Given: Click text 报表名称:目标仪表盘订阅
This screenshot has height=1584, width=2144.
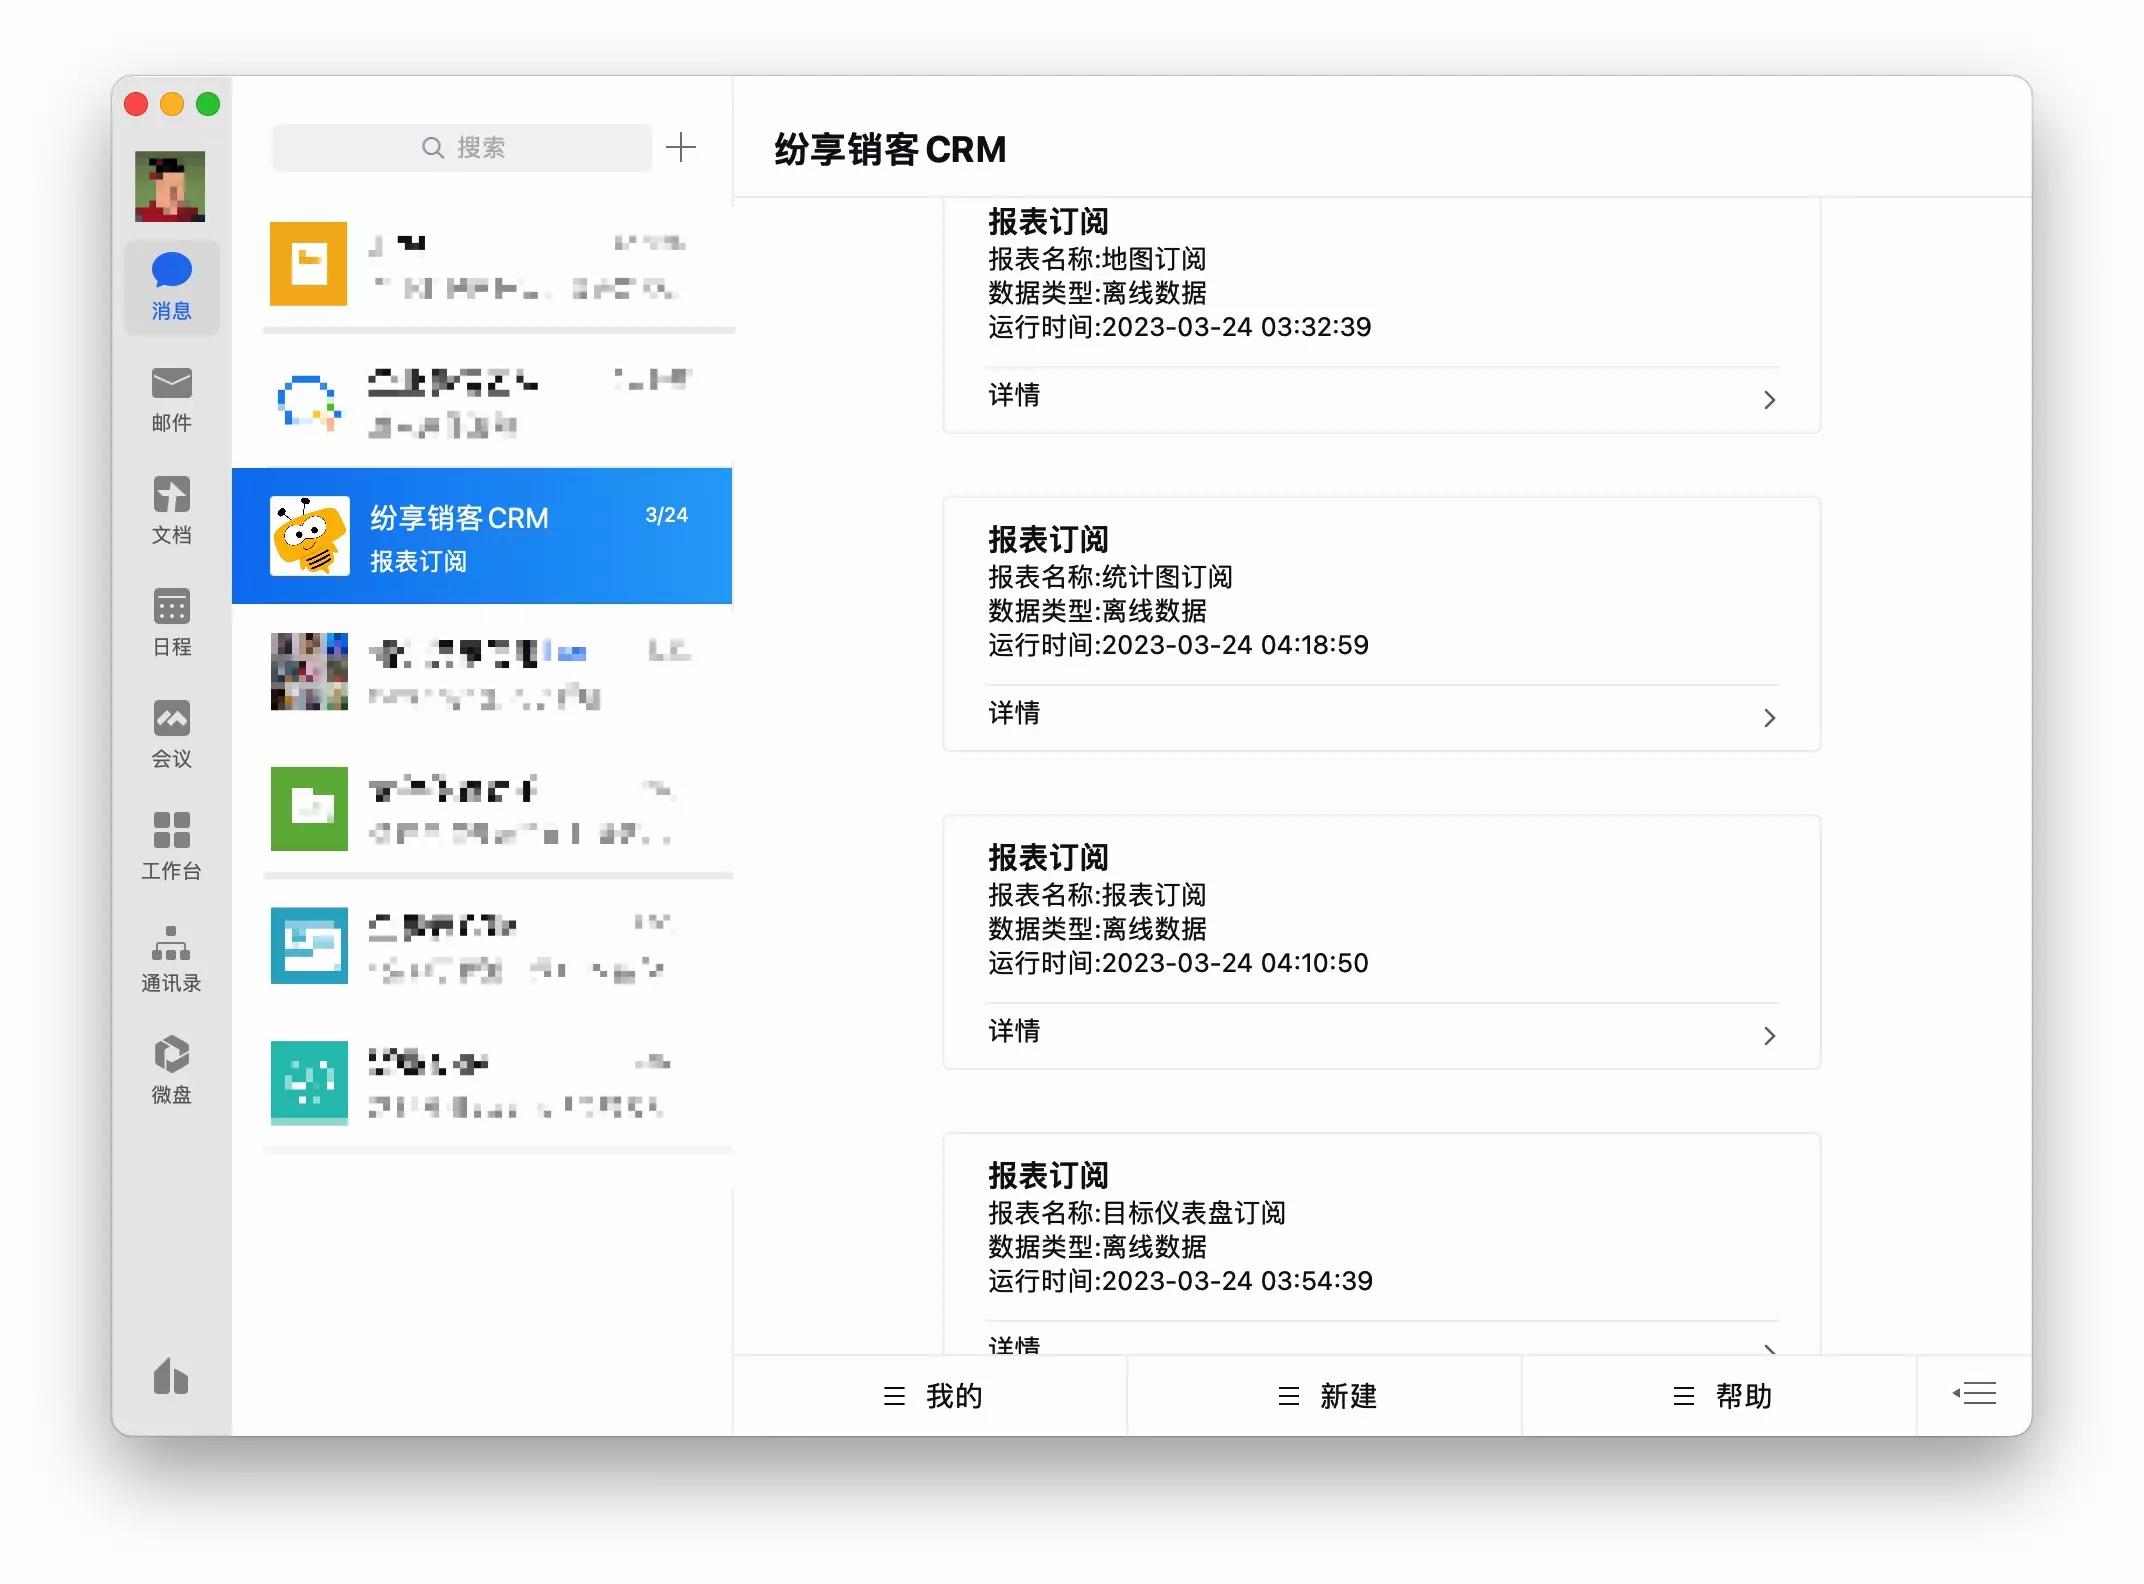Looking at the screenshot, I should click(x=1137, y=1213).
